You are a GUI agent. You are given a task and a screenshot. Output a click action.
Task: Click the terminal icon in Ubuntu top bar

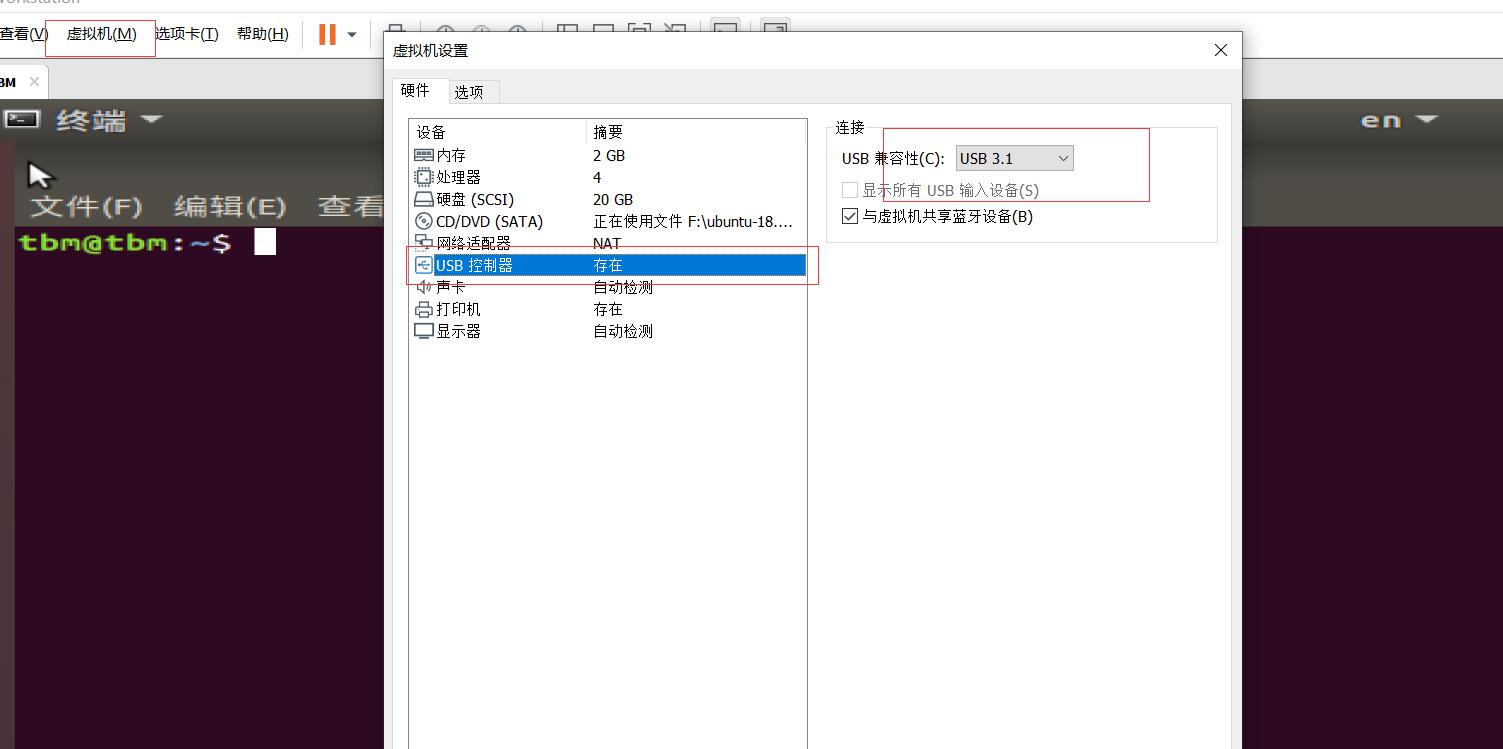[x=21, y=120]
